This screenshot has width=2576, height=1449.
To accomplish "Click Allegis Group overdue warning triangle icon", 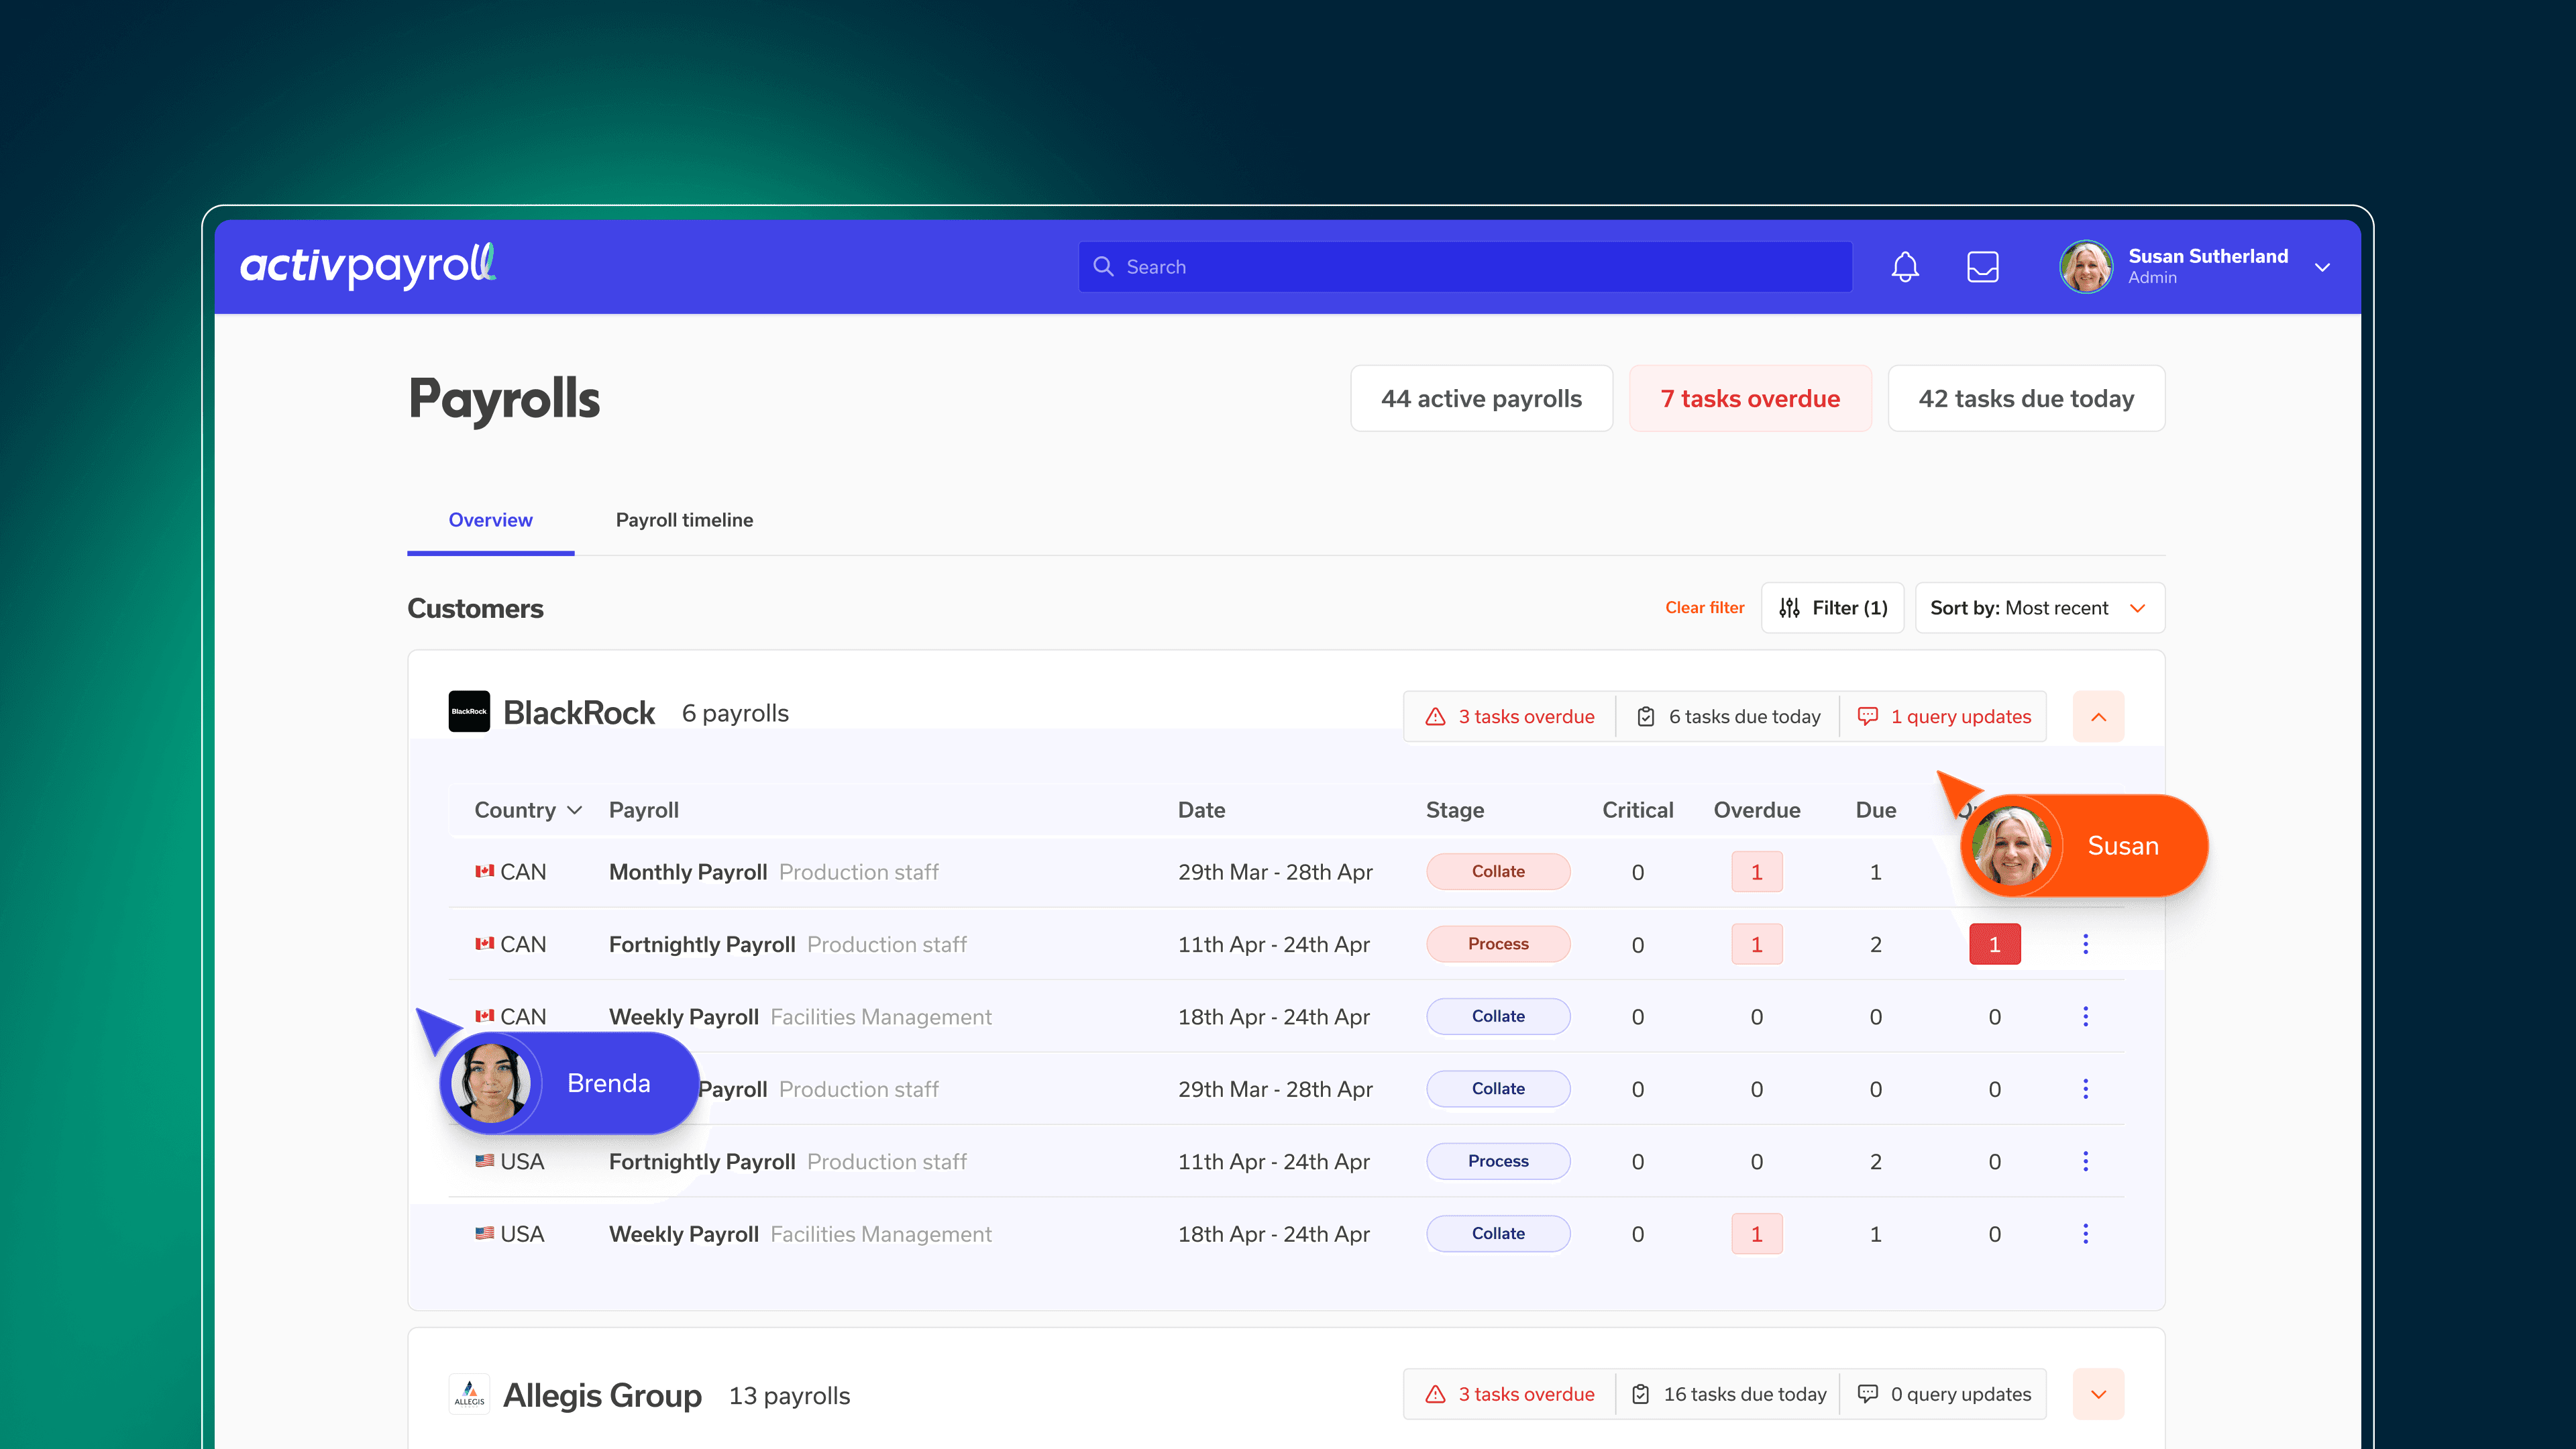I will 1435,1394.
